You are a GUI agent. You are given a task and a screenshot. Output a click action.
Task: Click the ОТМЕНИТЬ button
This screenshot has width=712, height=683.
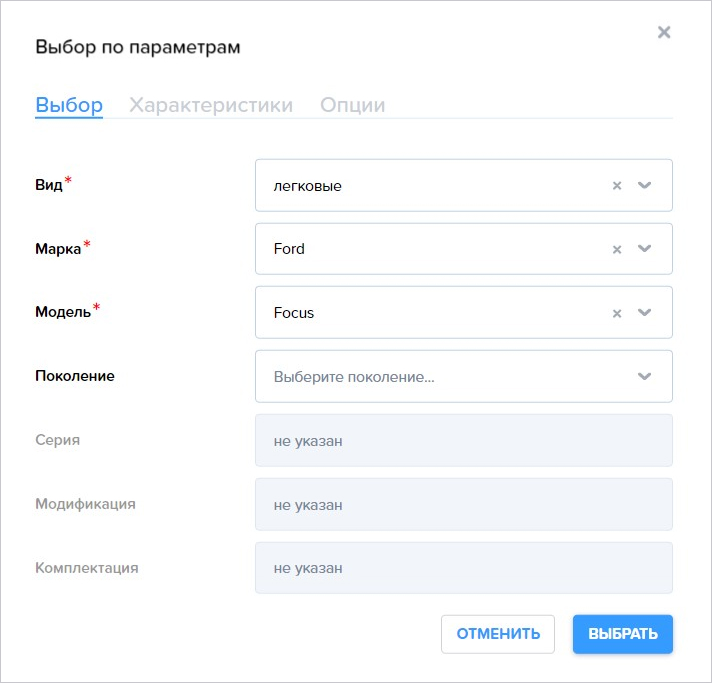(498, 634)
